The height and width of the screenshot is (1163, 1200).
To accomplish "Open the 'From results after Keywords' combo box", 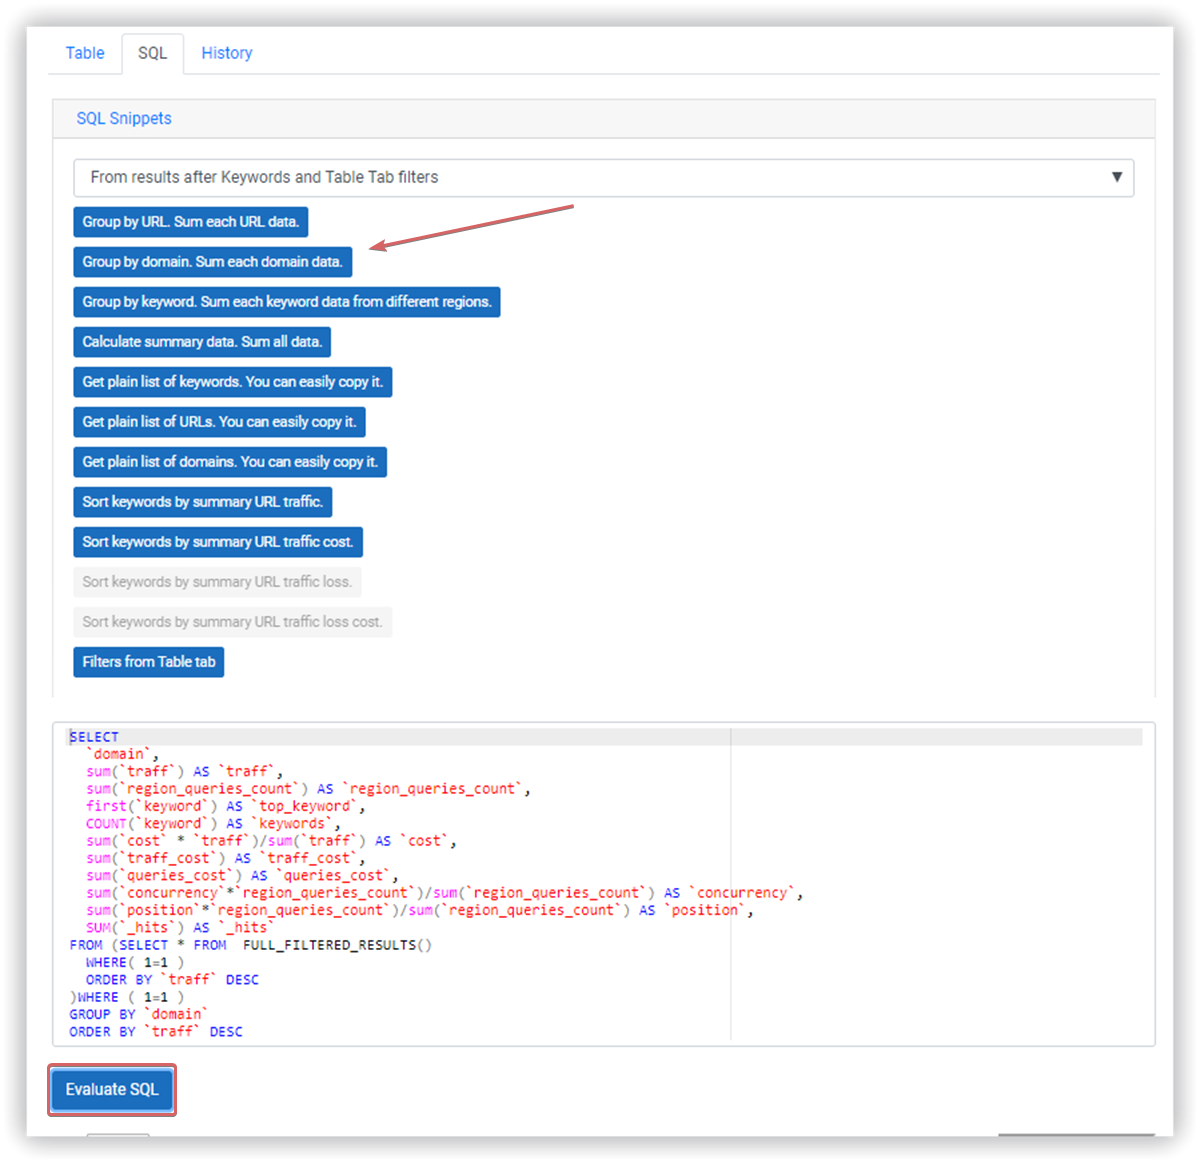I will [603, 178].
